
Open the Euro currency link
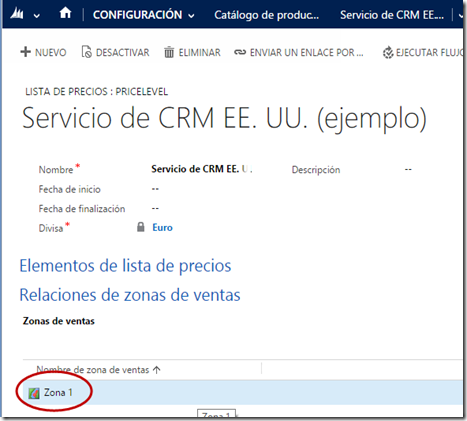[x=163, y=228]
